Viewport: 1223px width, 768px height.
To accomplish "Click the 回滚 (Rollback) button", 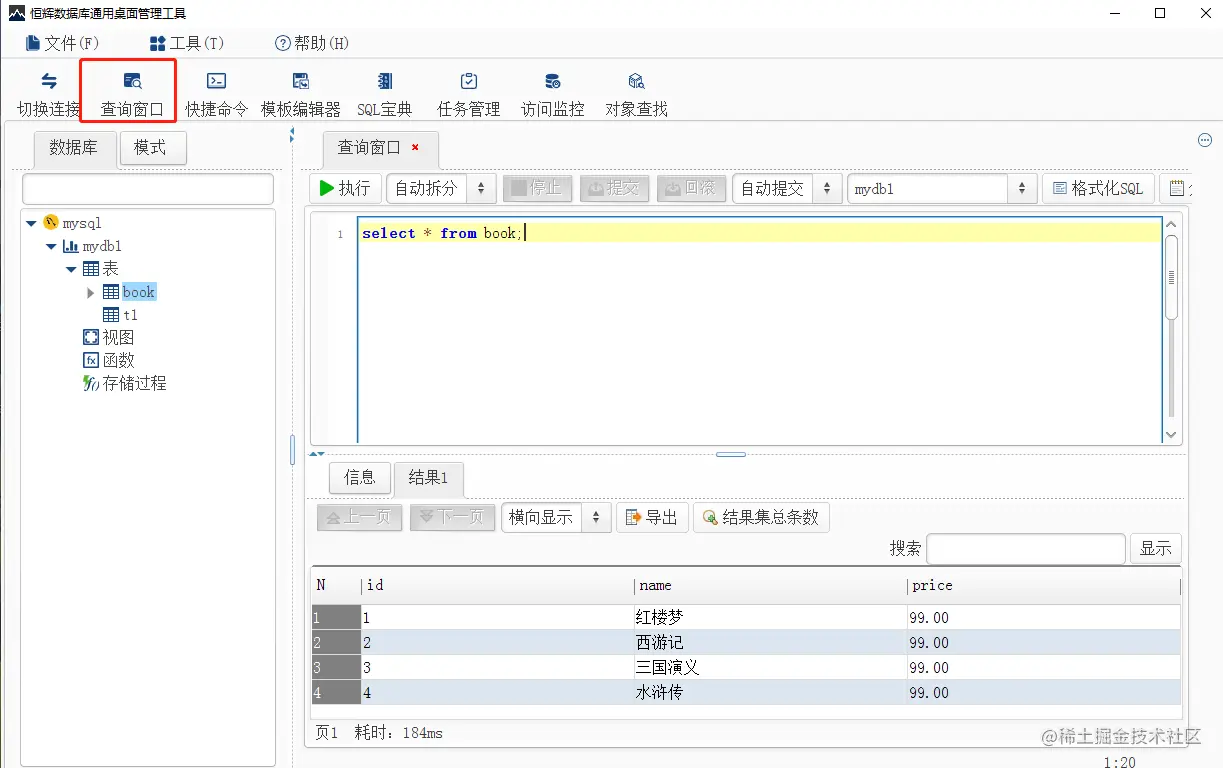I will 691,188.
